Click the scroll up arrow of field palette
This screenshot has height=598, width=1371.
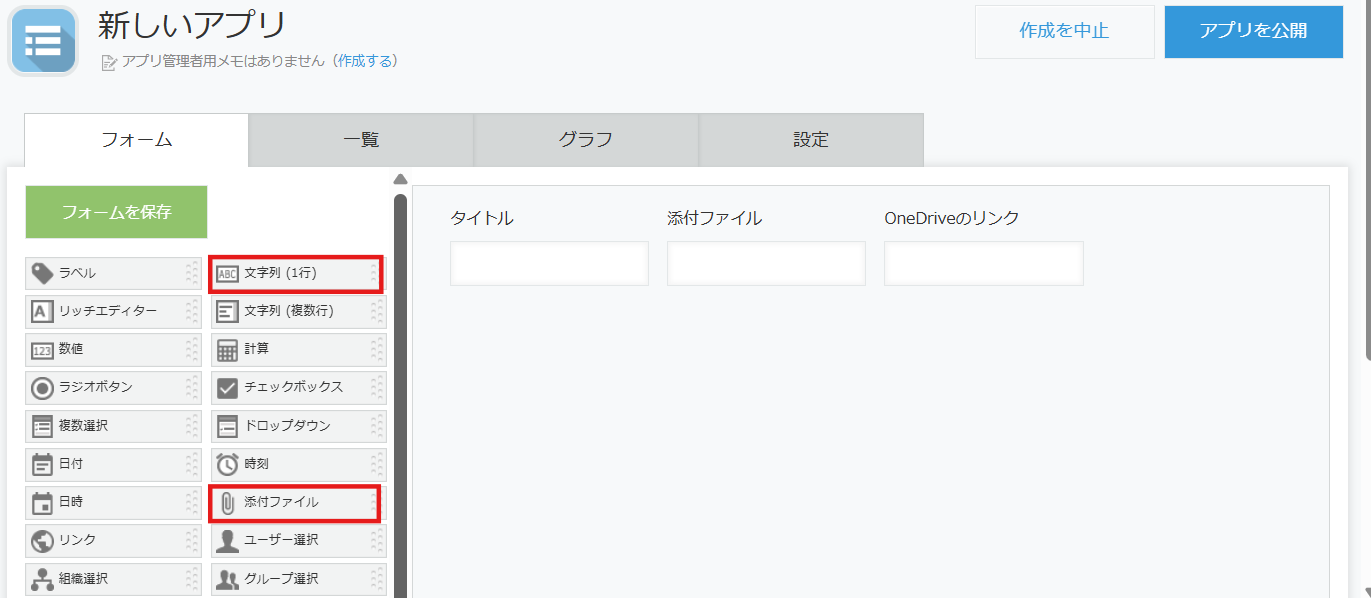(x=400, y=180)
